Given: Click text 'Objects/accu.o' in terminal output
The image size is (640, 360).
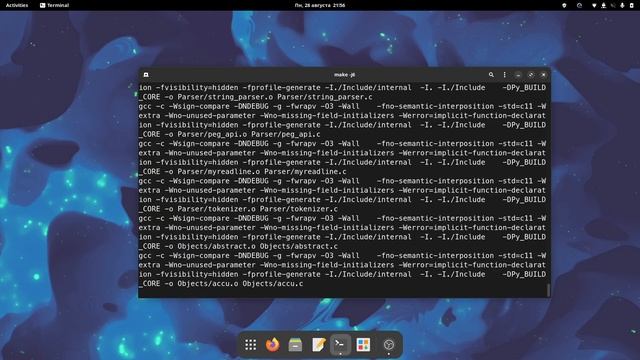Looking at the screenshot, I should tap(208, 284).
